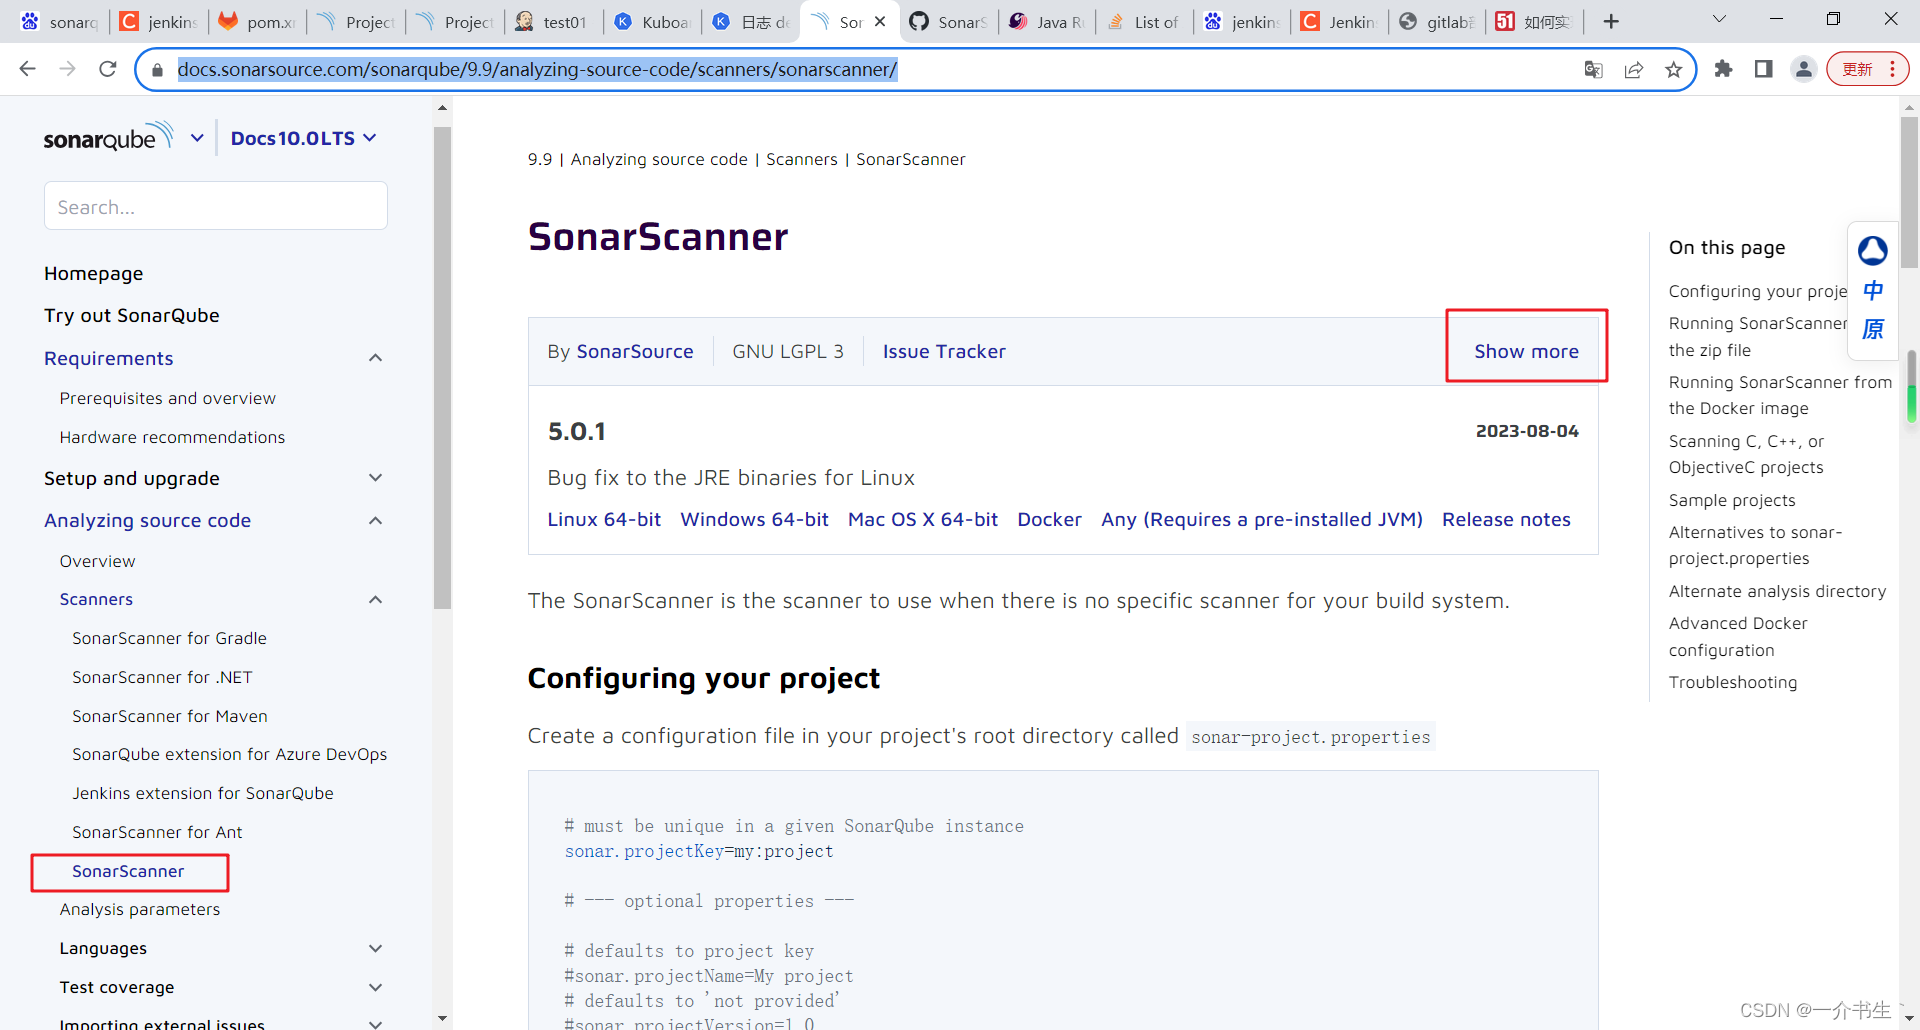Open the product switcher chevron beside logo
The image size is (1920, 1030).
[x=197, y=137]
